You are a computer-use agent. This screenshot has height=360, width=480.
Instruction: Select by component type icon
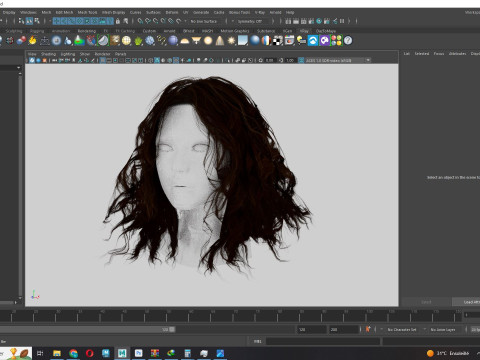tap(37, 21)
